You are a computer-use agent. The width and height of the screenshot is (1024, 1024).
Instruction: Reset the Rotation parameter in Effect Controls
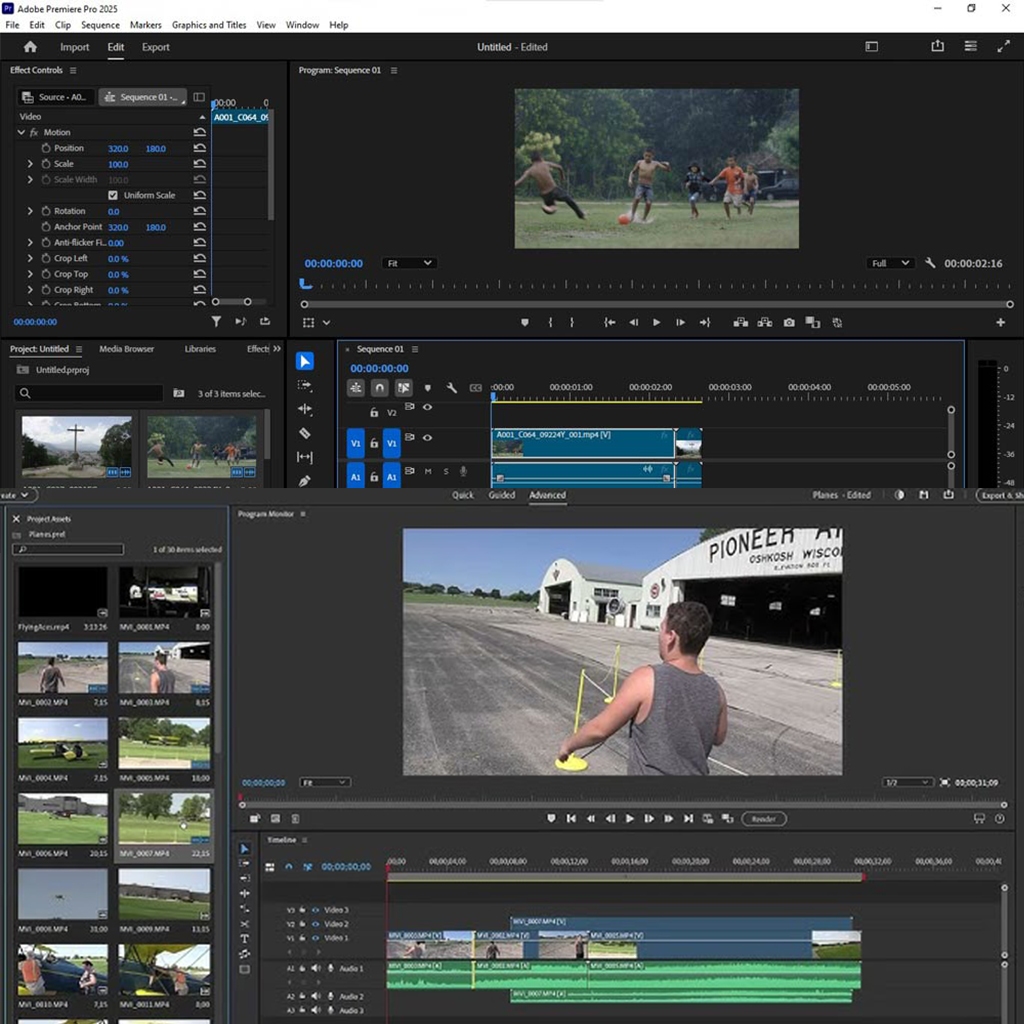[x=200, y=211]
